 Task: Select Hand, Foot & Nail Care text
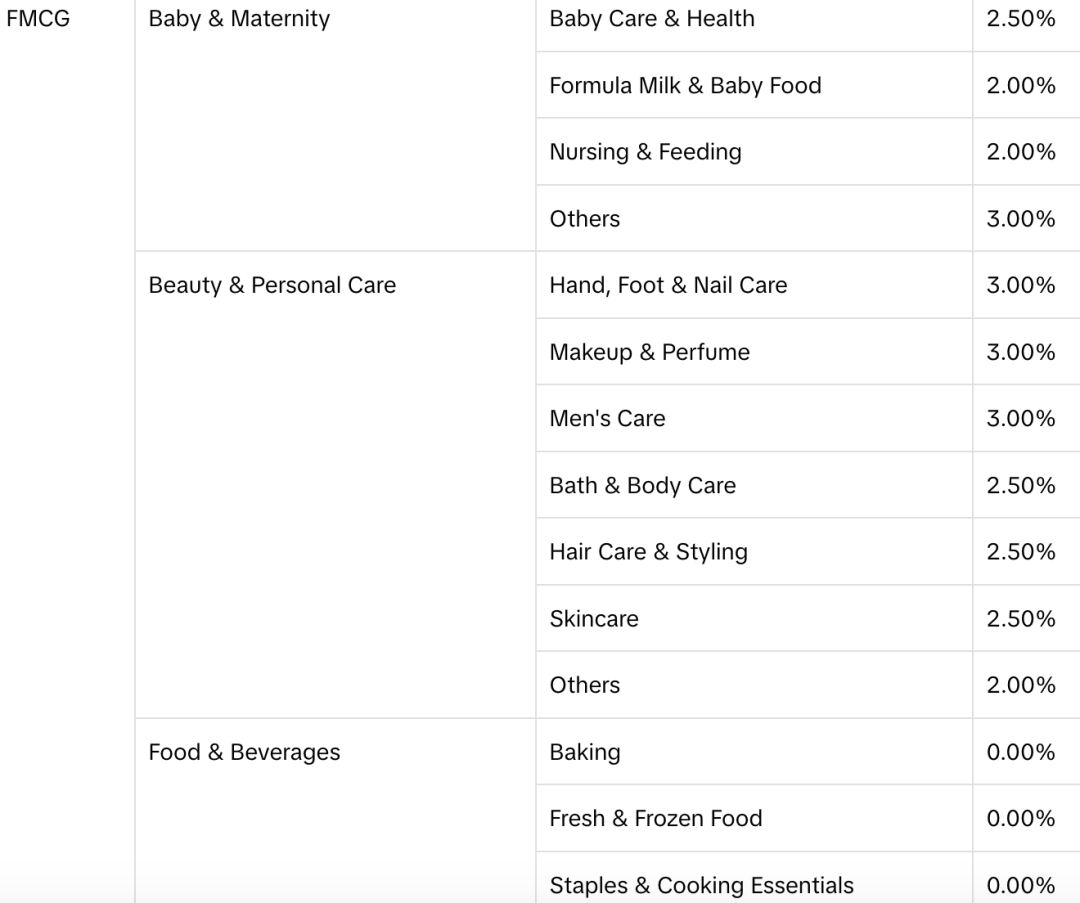click(x=668, y=286)
